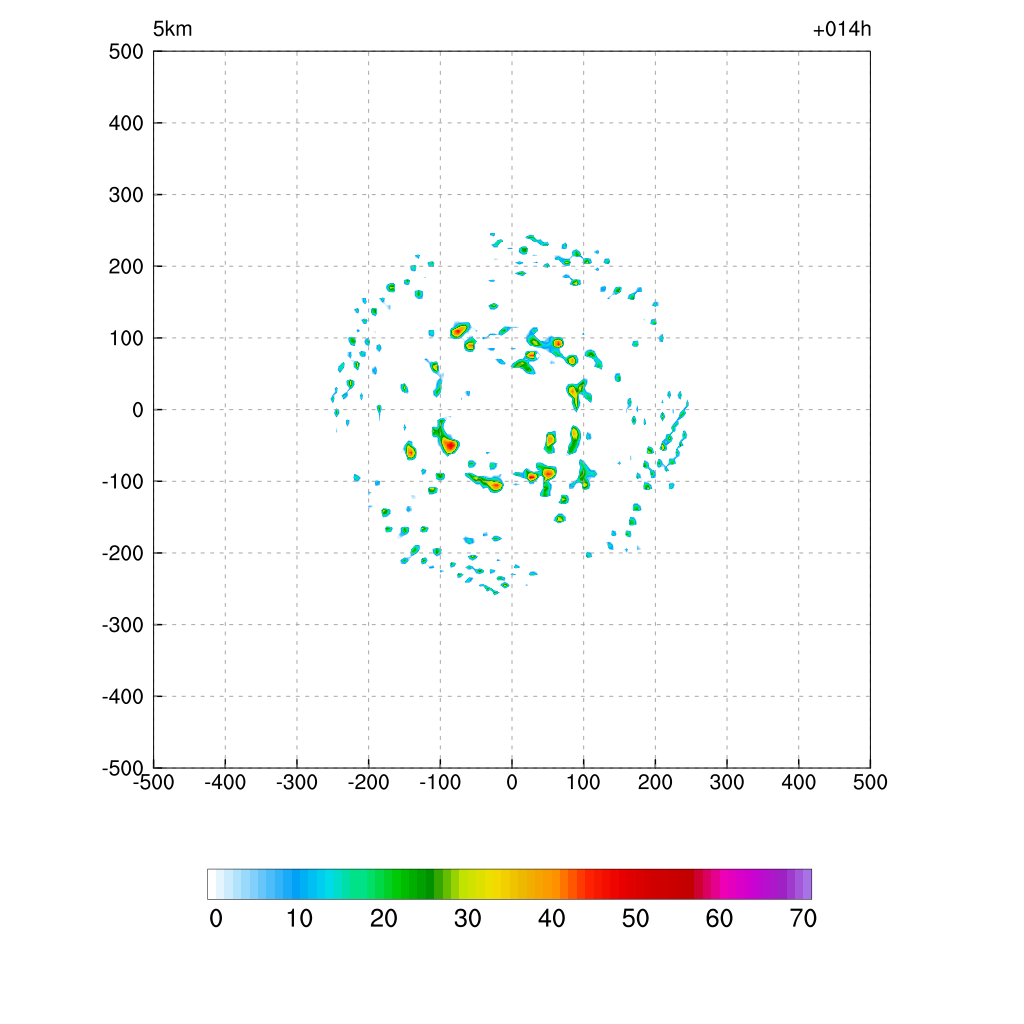Pick the colorbar label 50
Viewport: 1024px width, 1024px height.
click(635, 919)
